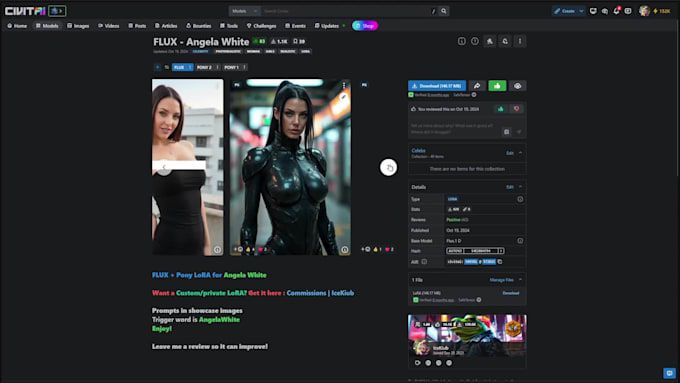Open the Models search scope dropdown
680x383 pixels.
[244, 11]
